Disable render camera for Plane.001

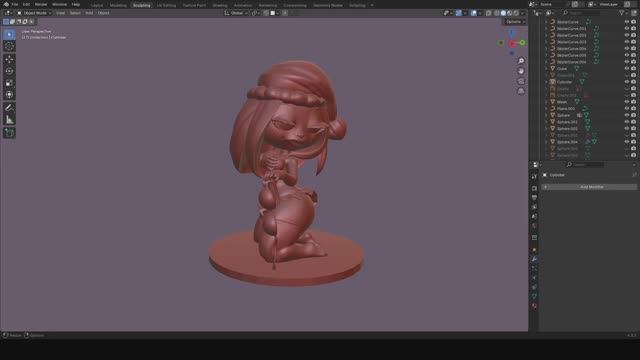tap(633, 109)
